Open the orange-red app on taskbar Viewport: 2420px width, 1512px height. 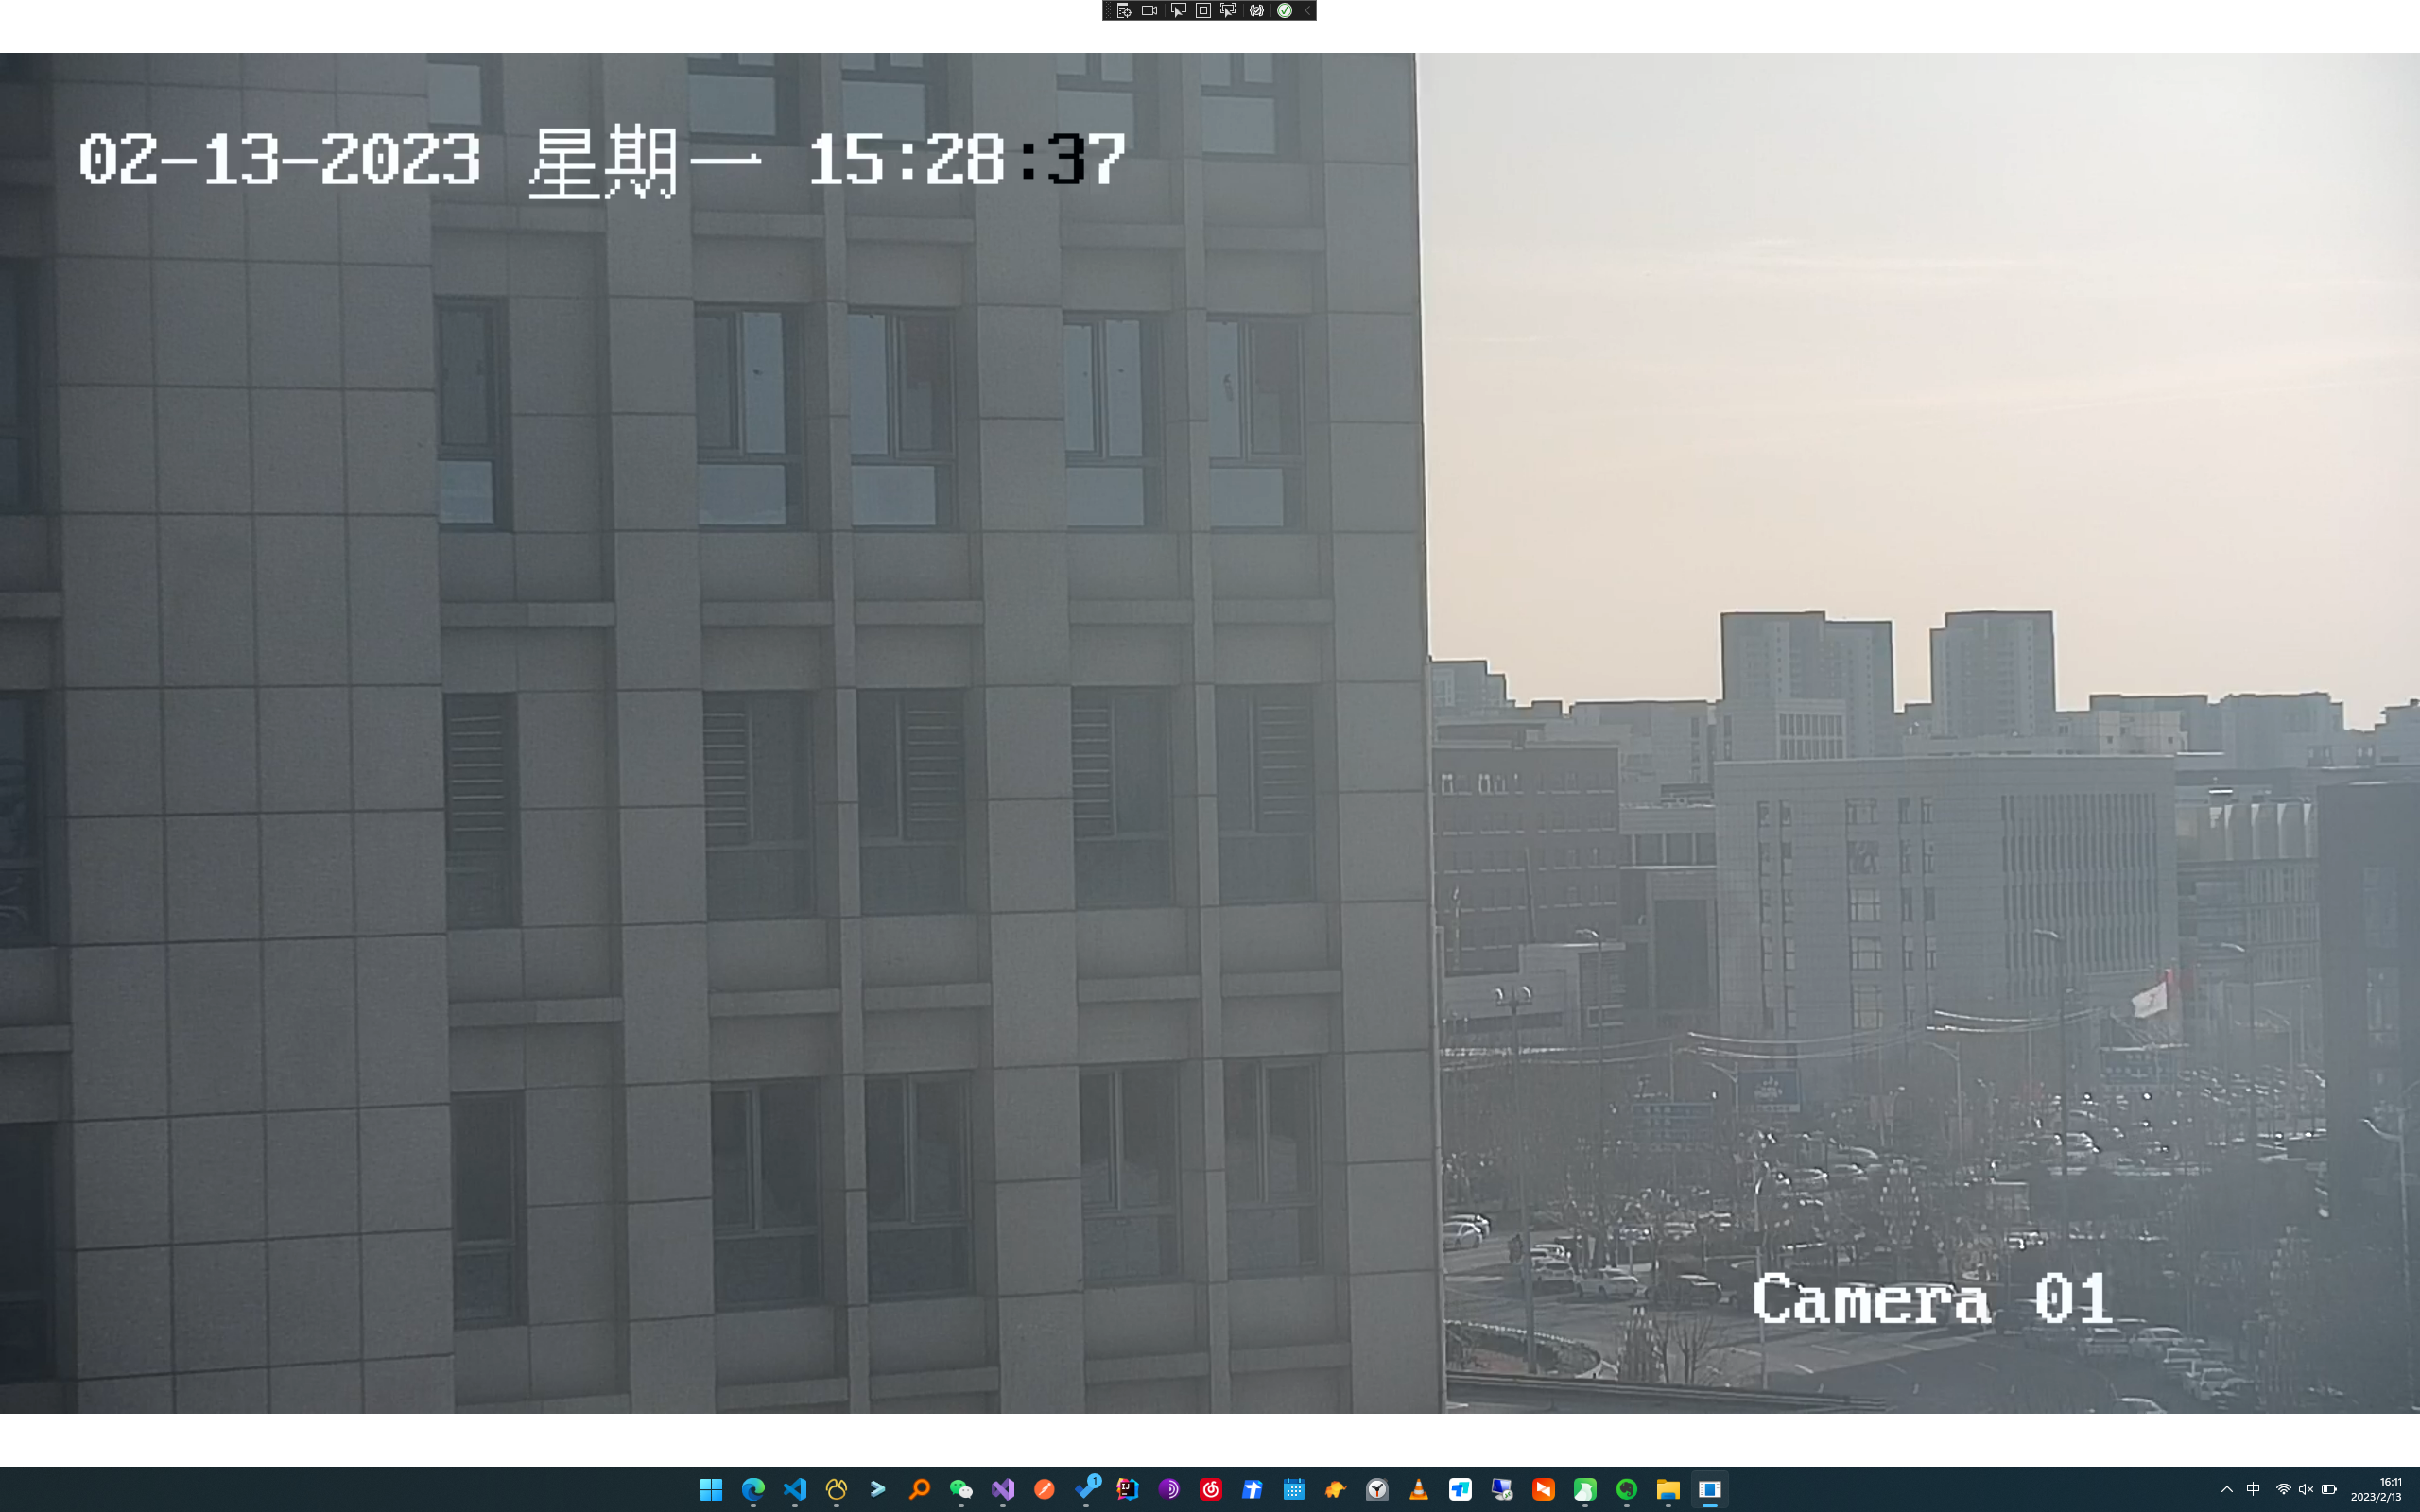[x=1544, y=1490]
